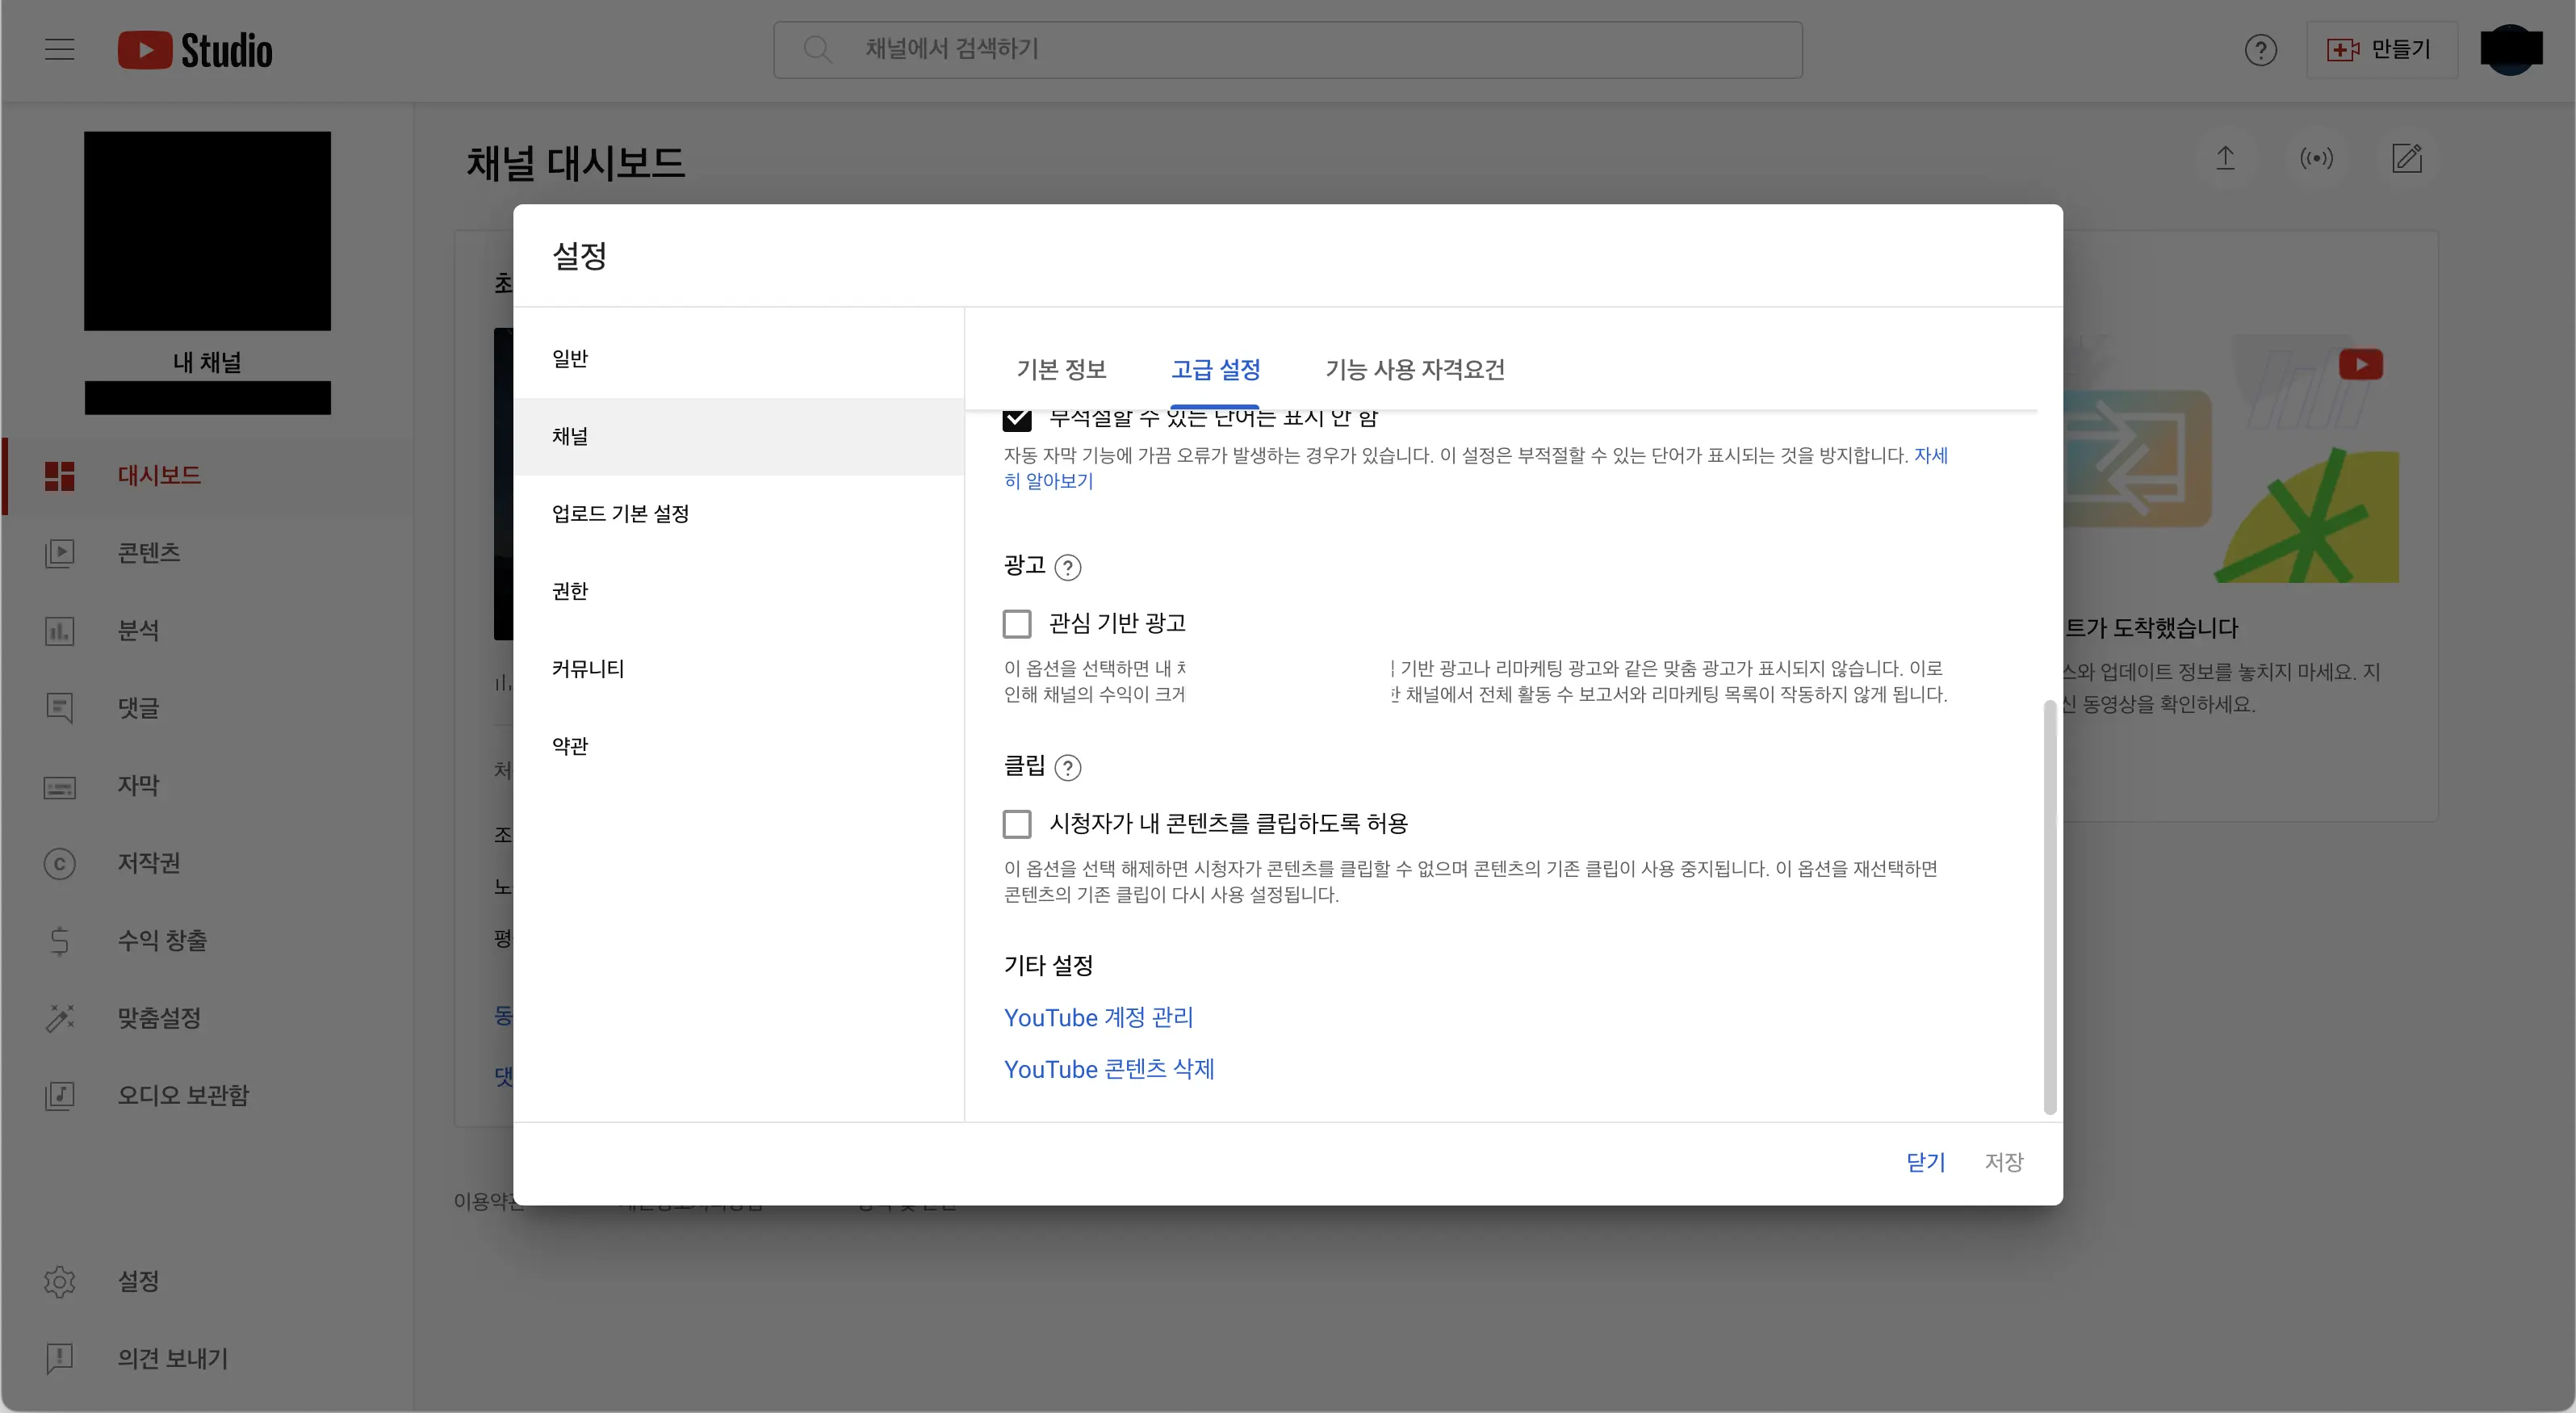Click the create post pencil icon
The width and height of the screenshot is (2576, 1413).
pyautogui.click(x=2406, y=158)
